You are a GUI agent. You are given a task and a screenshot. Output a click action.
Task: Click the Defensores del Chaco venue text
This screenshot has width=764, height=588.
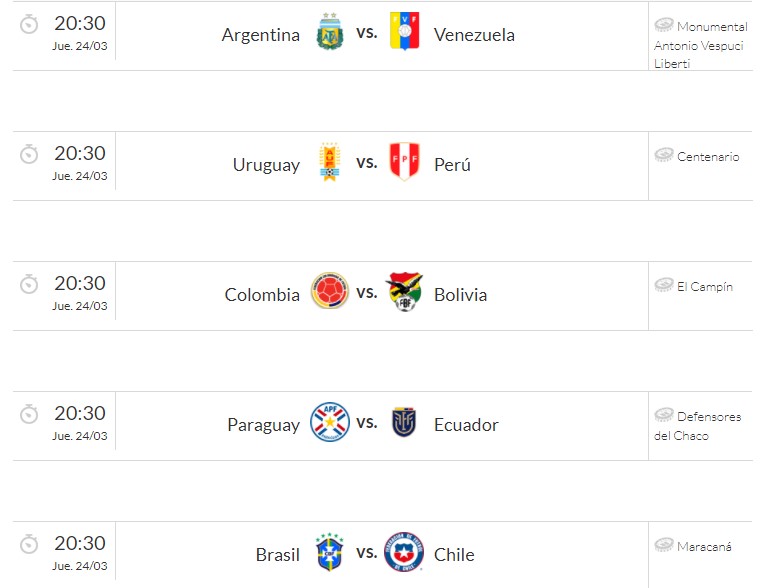[x=698, y=426]
